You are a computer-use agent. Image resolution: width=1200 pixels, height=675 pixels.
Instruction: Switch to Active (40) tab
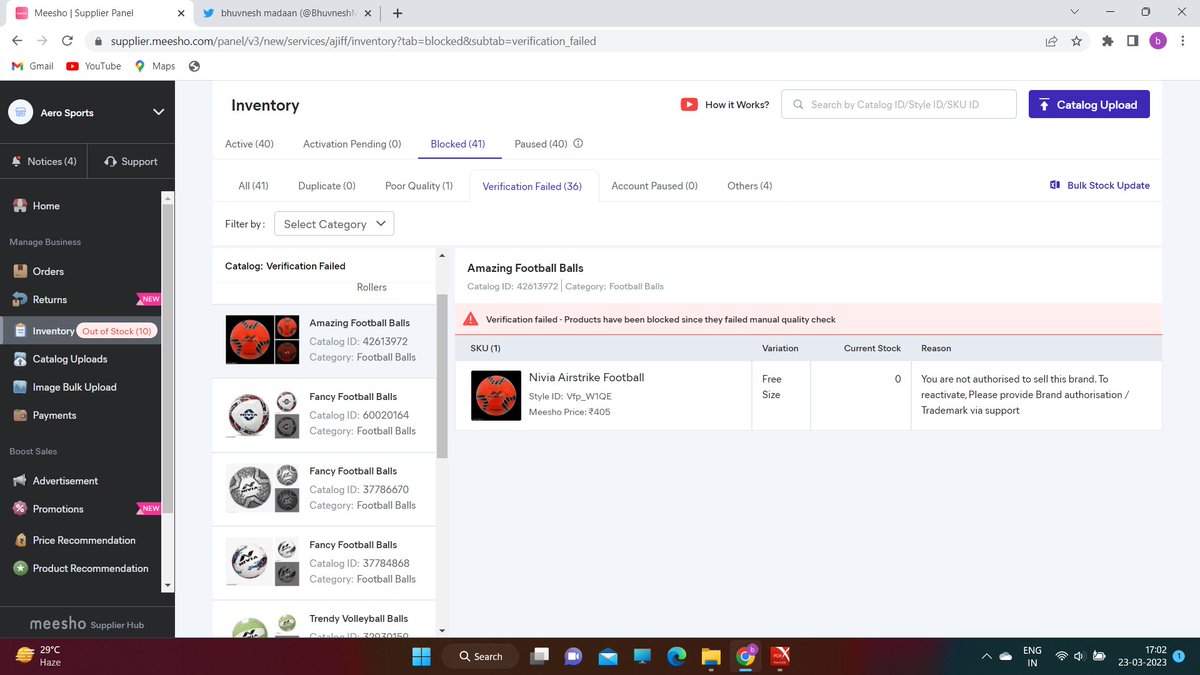[249, 144]
